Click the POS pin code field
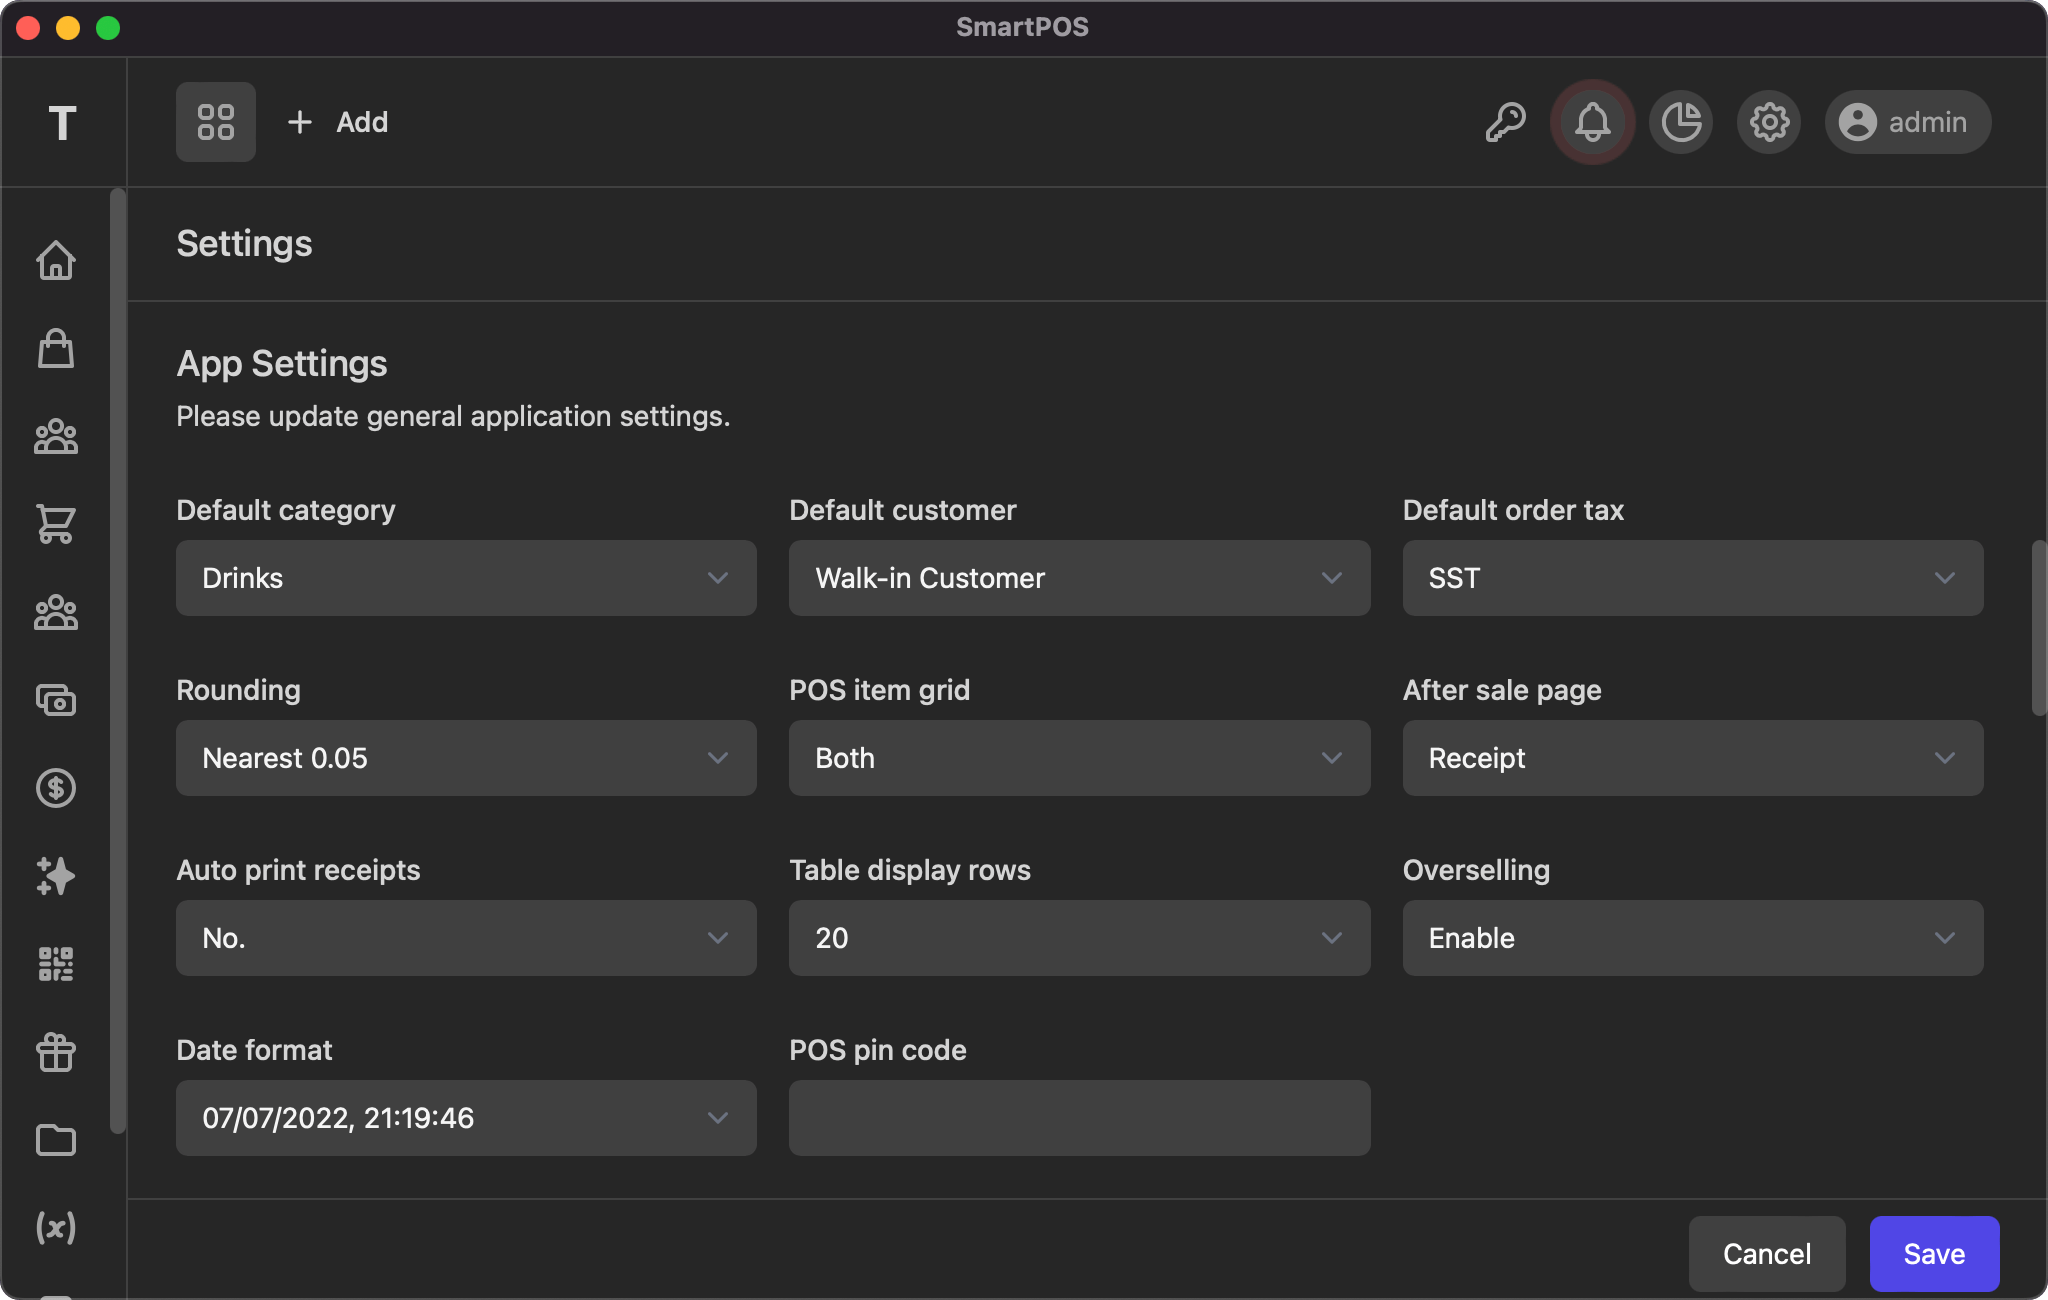This screenshot has width=2048, height=1300. click(x=1079, y=1118)
